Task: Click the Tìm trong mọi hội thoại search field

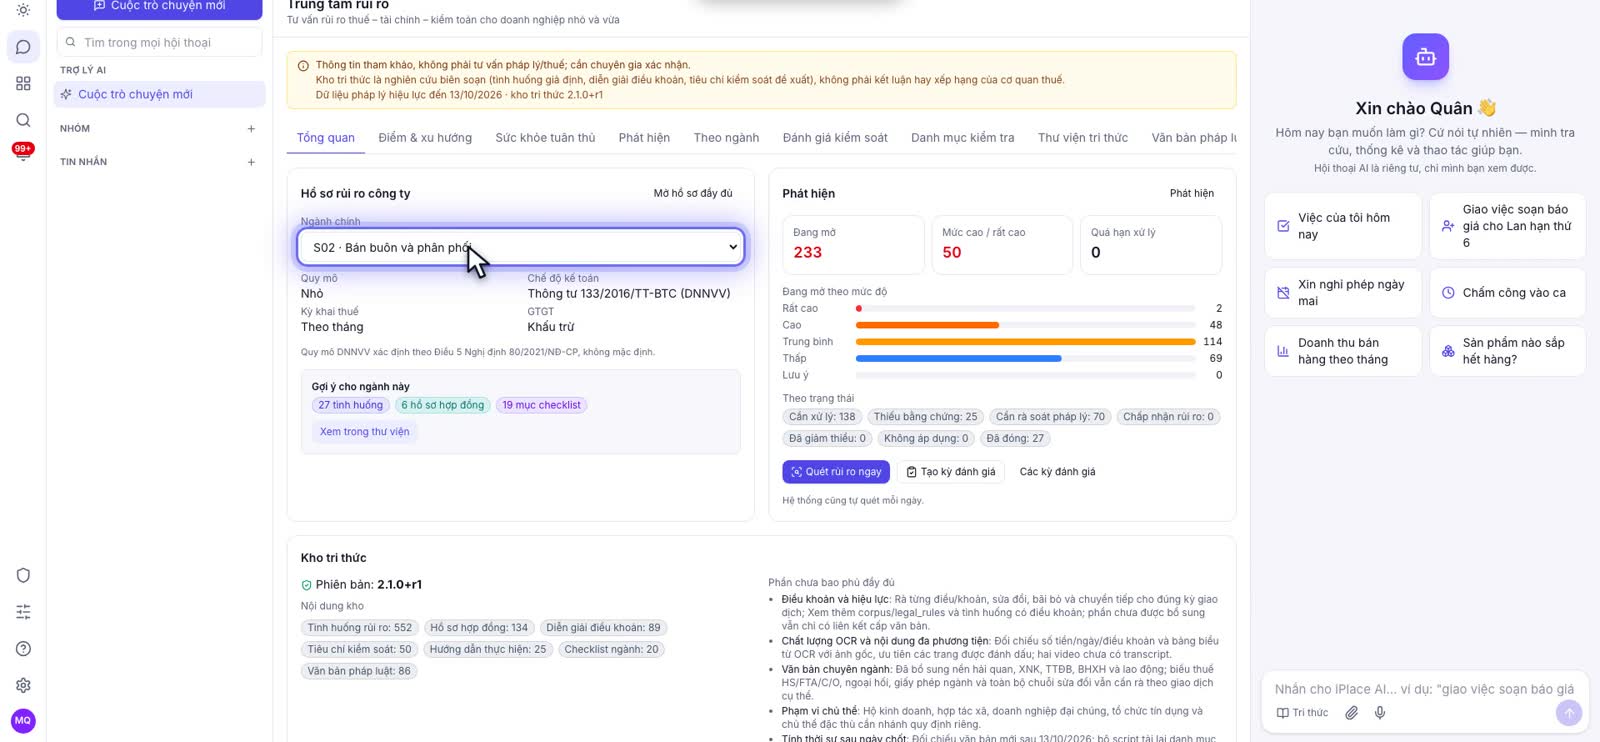Action: tap(160, 43)
